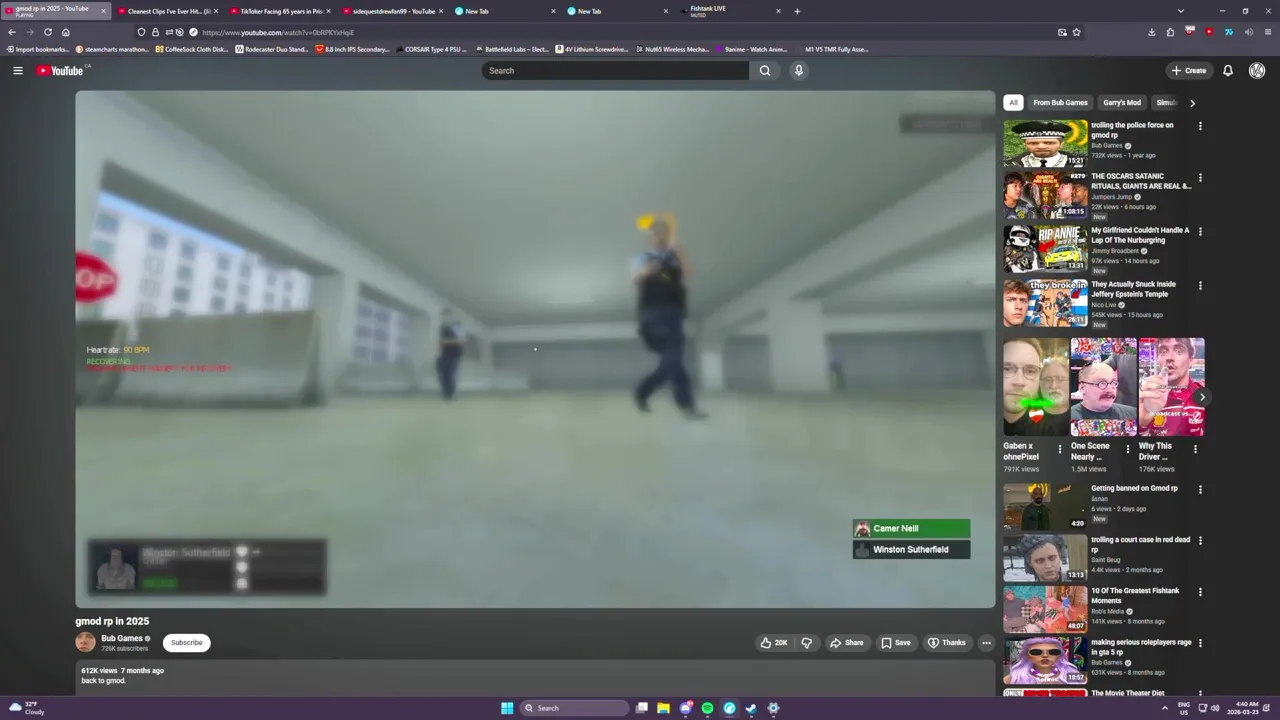
Task: Open the 'Bub Games' channel name link
Action: 122,638
